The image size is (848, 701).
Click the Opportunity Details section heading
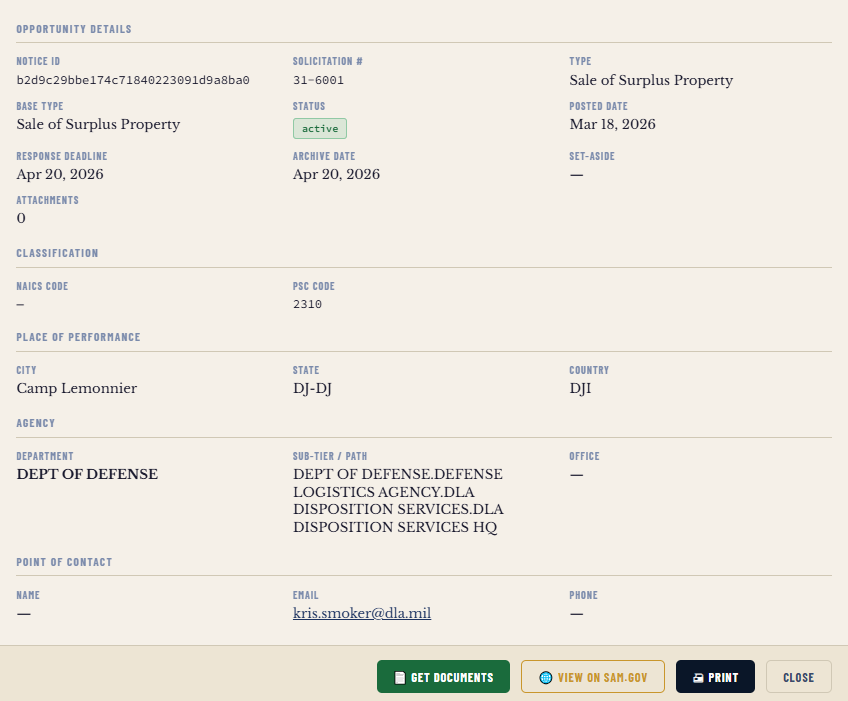[x=74, y=29]
